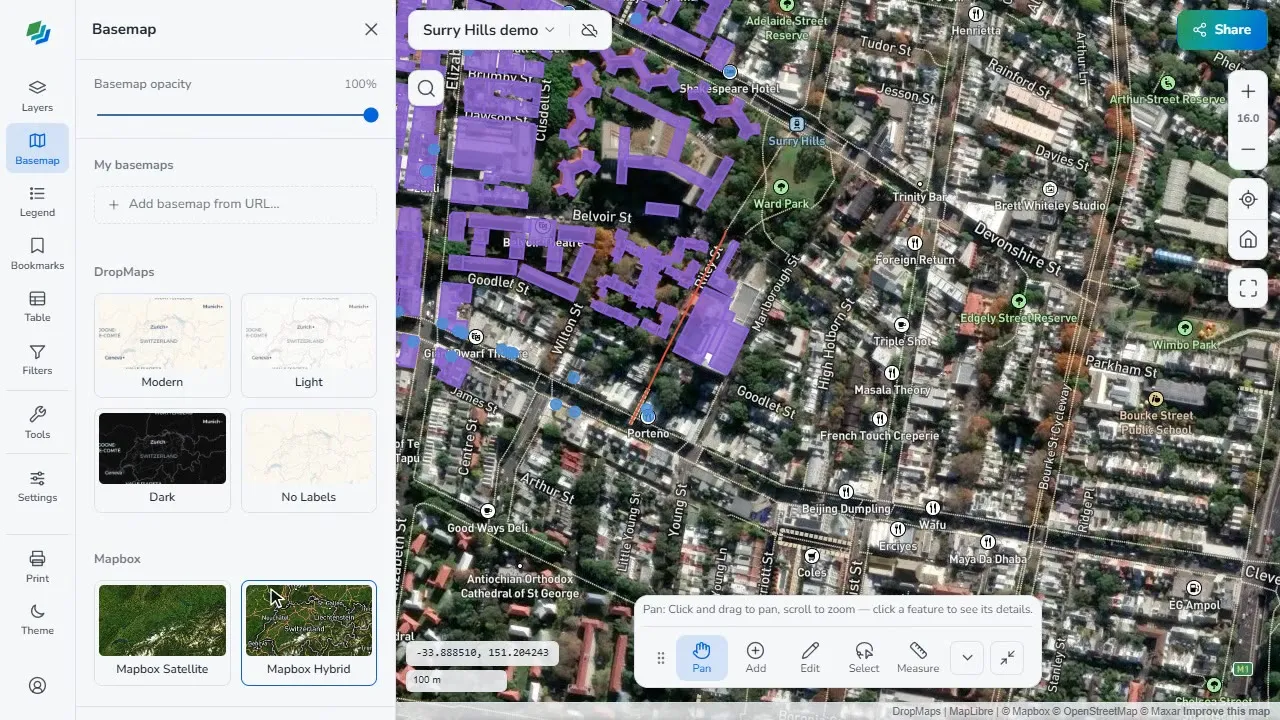
Task: Choose the Mapbox Satellite basemap
Action: click(x=162, y=632)
